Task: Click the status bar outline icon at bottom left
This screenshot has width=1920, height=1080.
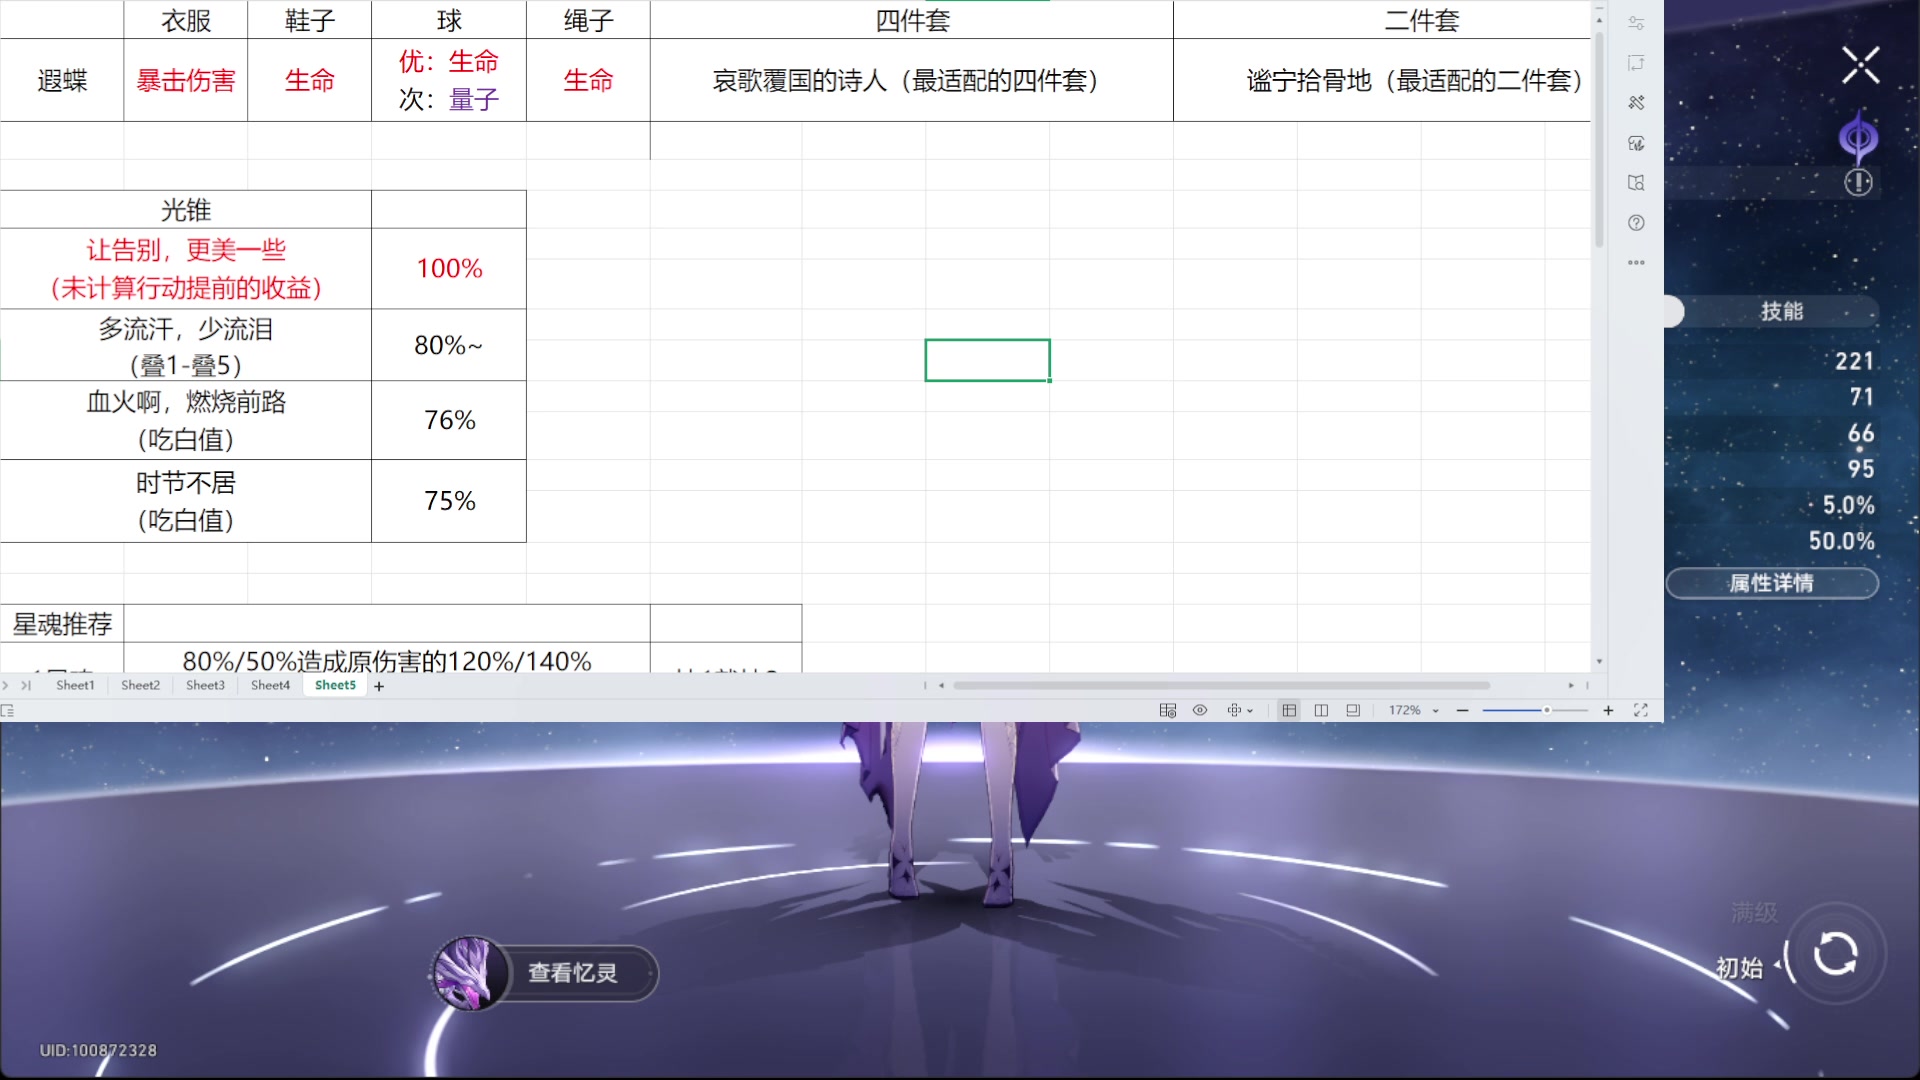Action: click(x=8, y=710)
